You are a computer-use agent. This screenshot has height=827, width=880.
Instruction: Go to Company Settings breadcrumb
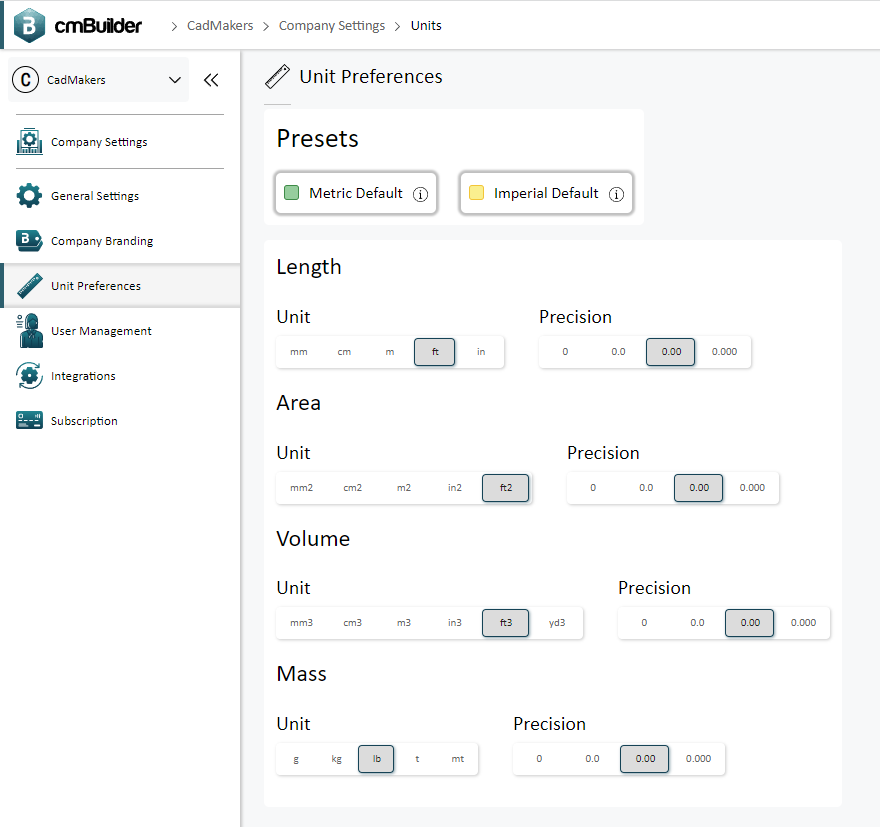pyautogui.click(x=332, y=26)
